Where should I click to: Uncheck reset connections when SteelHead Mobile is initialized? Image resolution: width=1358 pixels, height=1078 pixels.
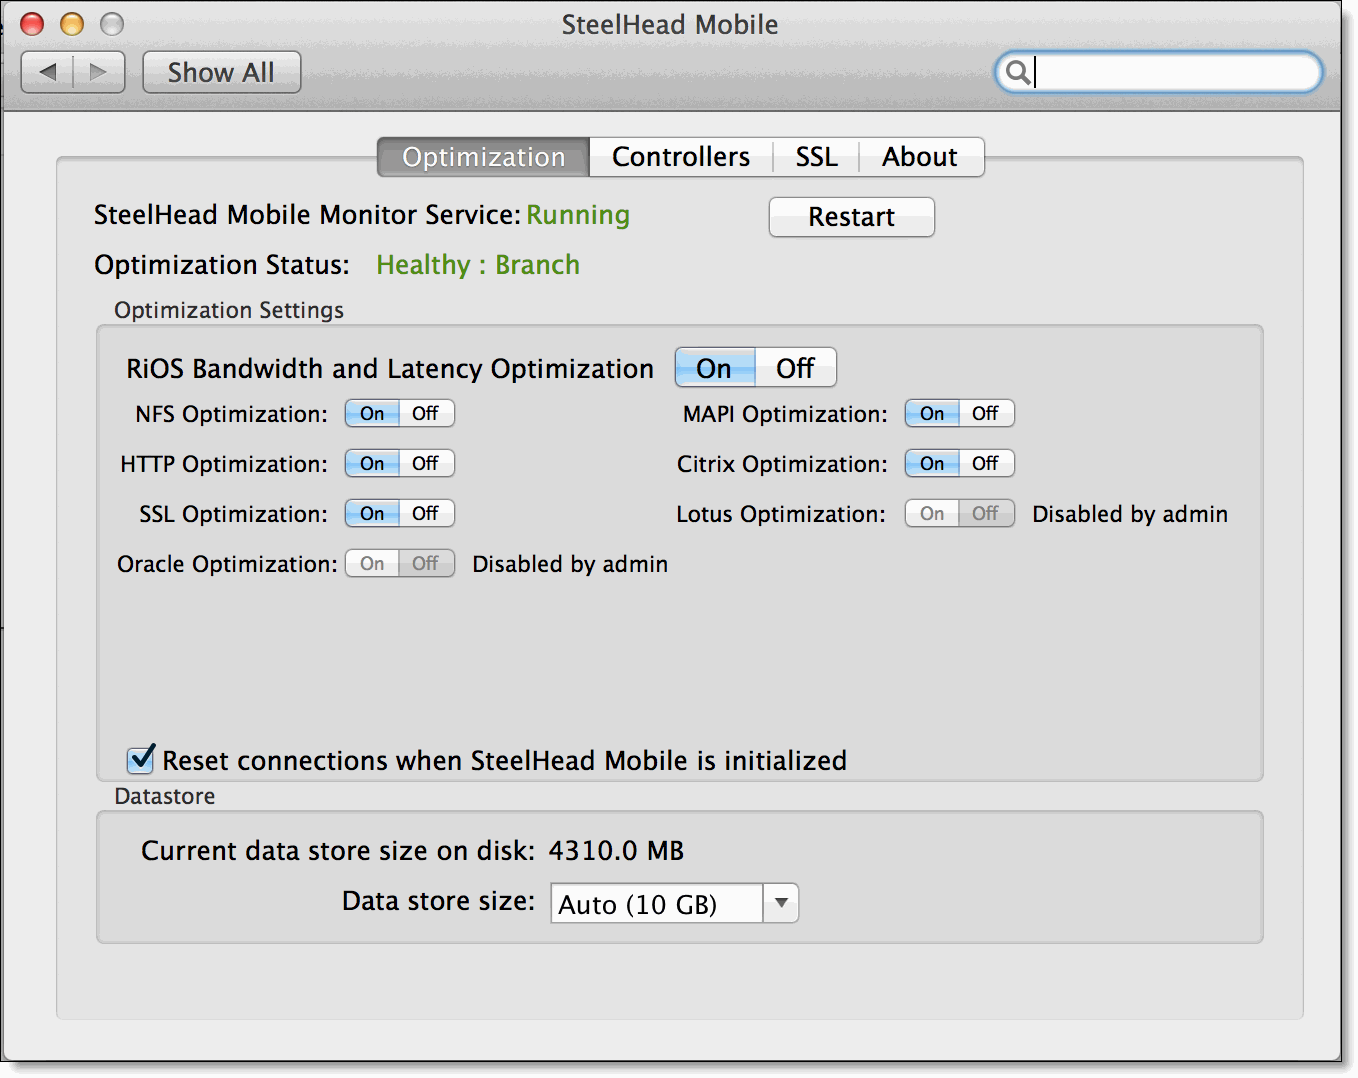tap(140, 760)
